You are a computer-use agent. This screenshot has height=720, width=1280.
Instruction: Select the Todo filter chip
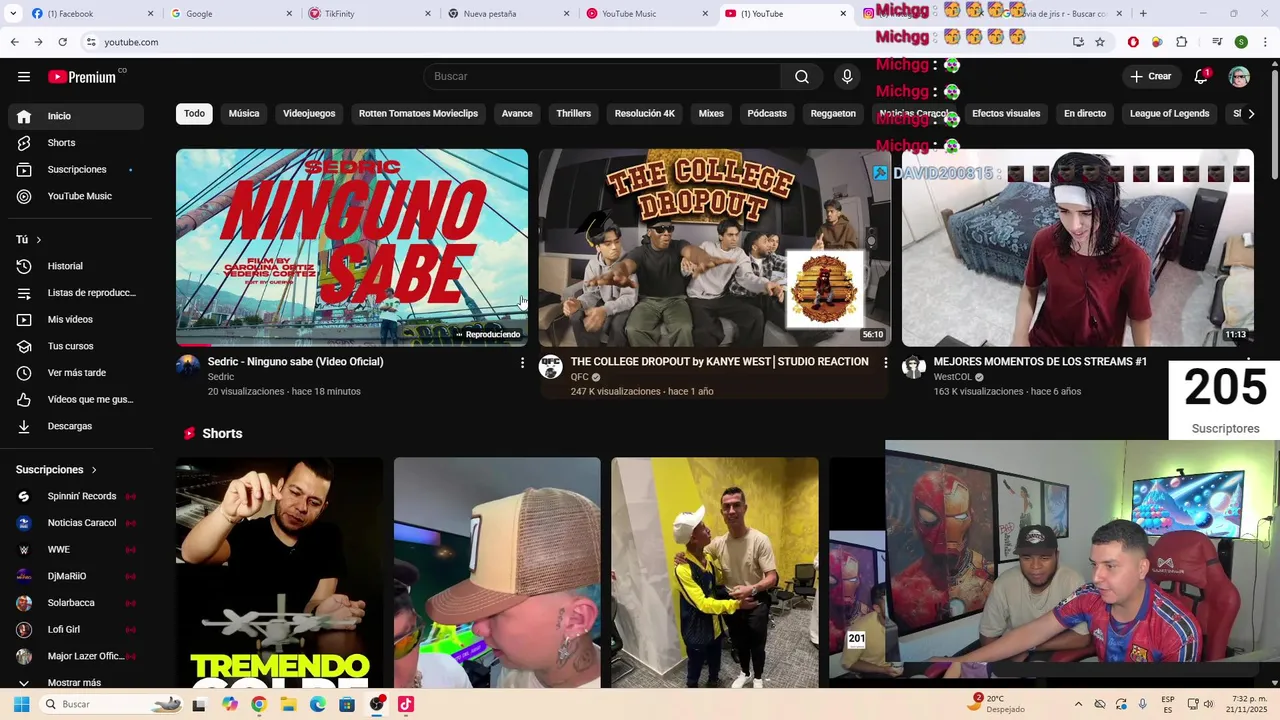[x=194, y=114]
